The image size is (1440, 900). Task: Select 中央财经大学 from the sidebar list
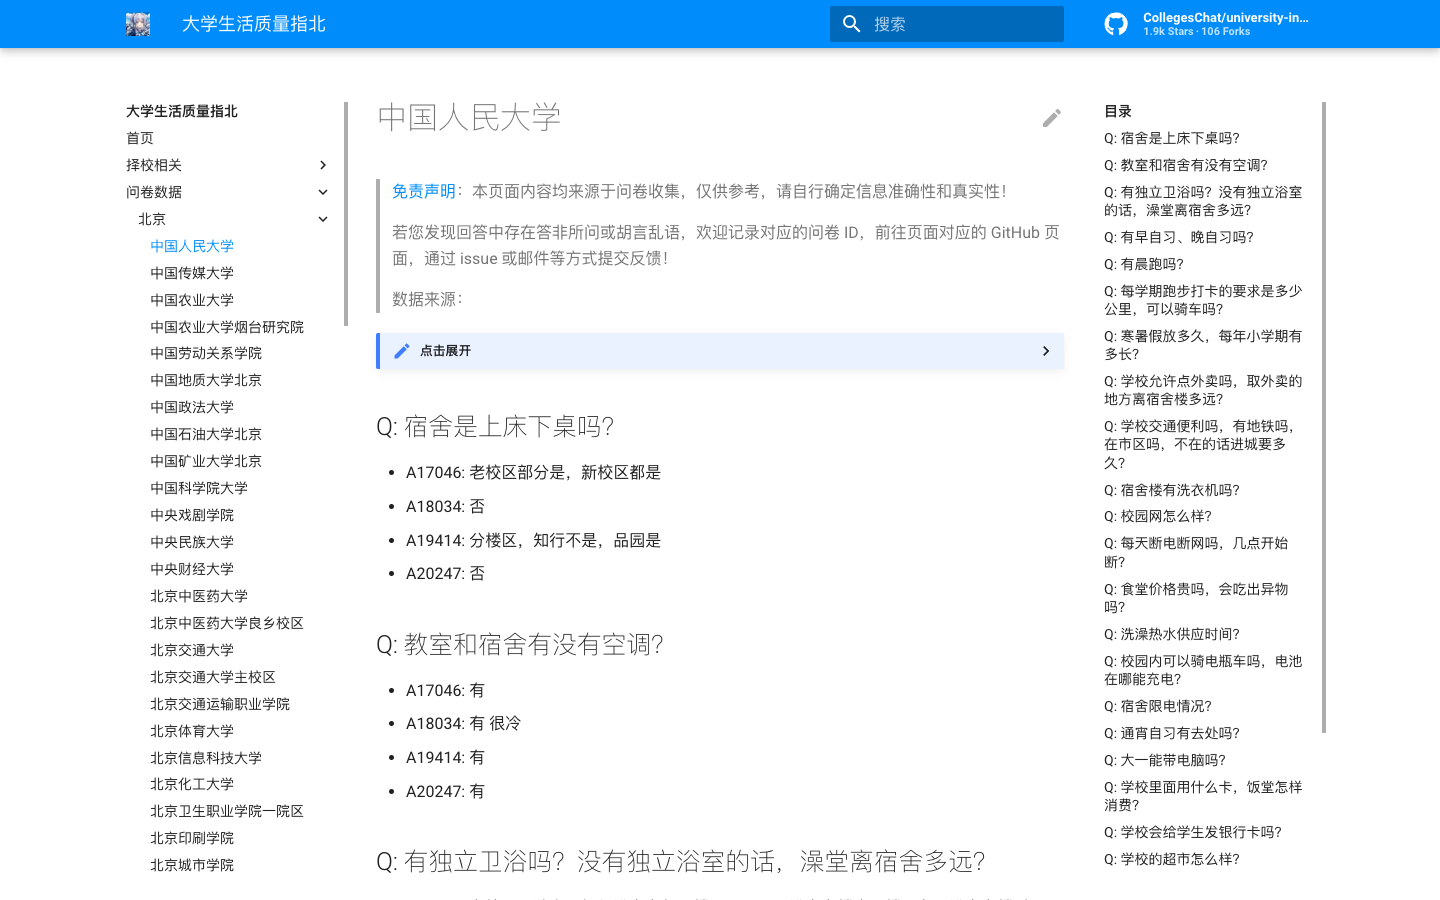point(190,568)
